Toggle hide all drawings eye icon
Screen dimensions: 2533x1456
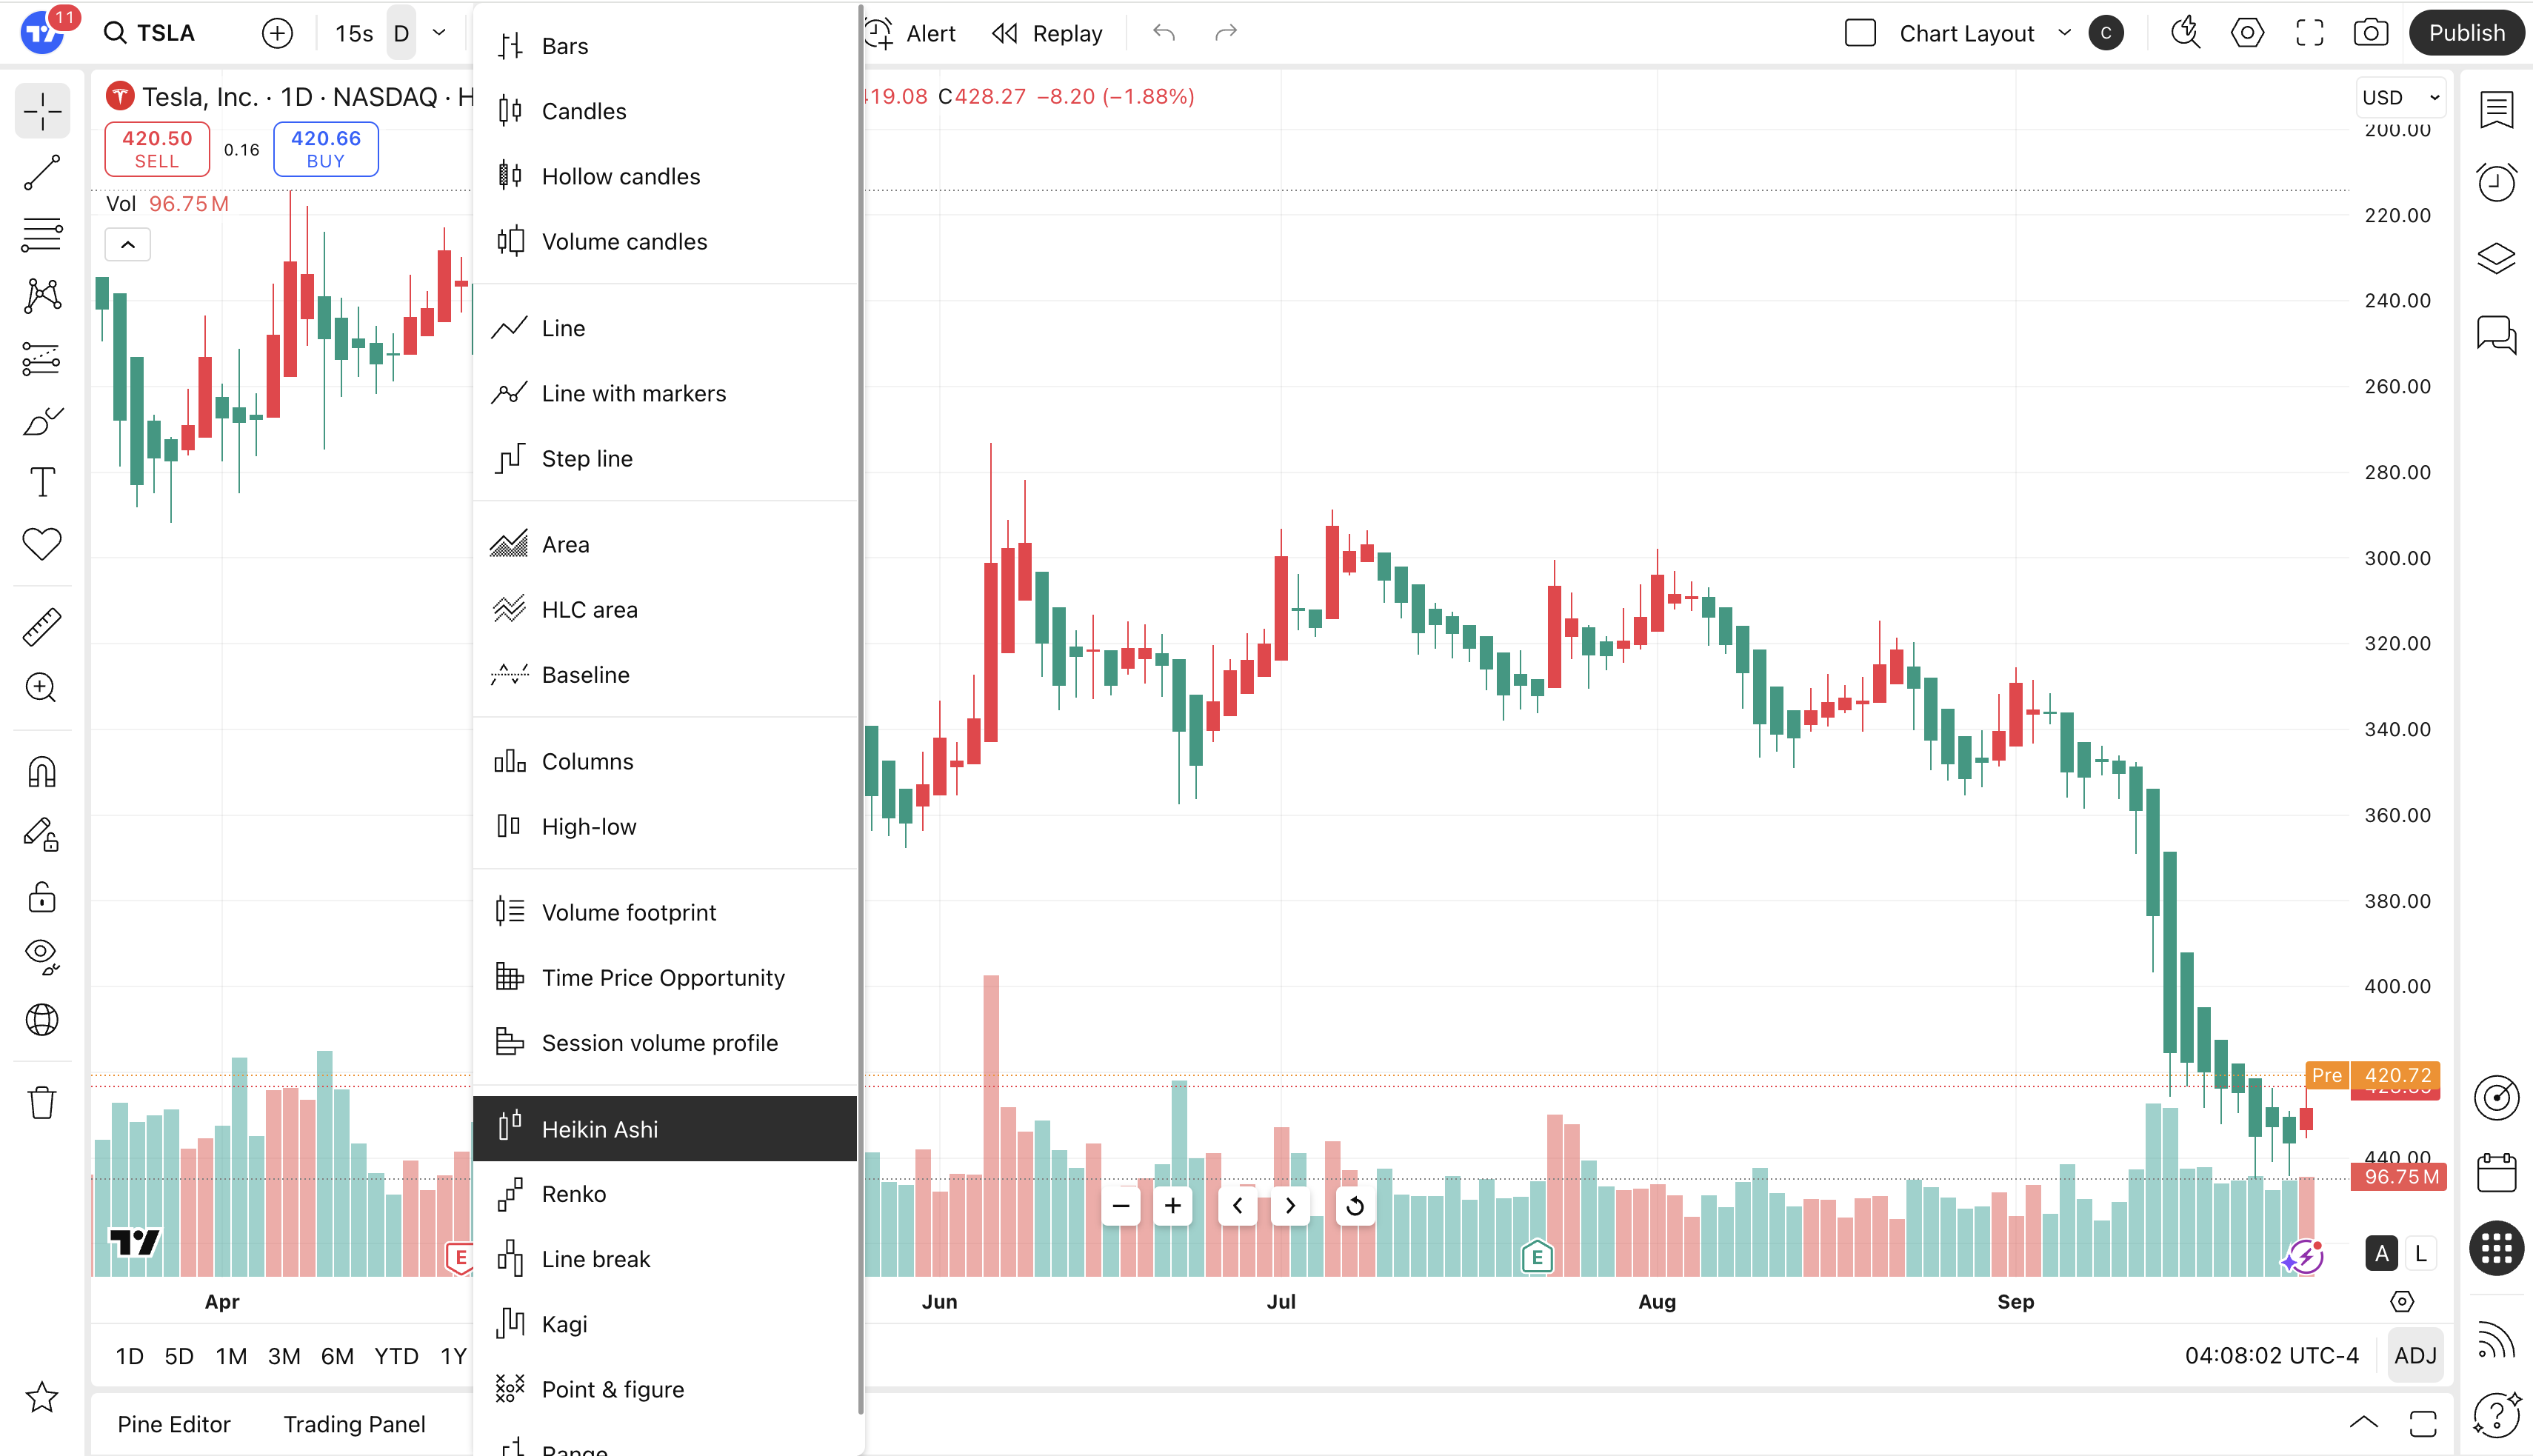click(42, 955)
